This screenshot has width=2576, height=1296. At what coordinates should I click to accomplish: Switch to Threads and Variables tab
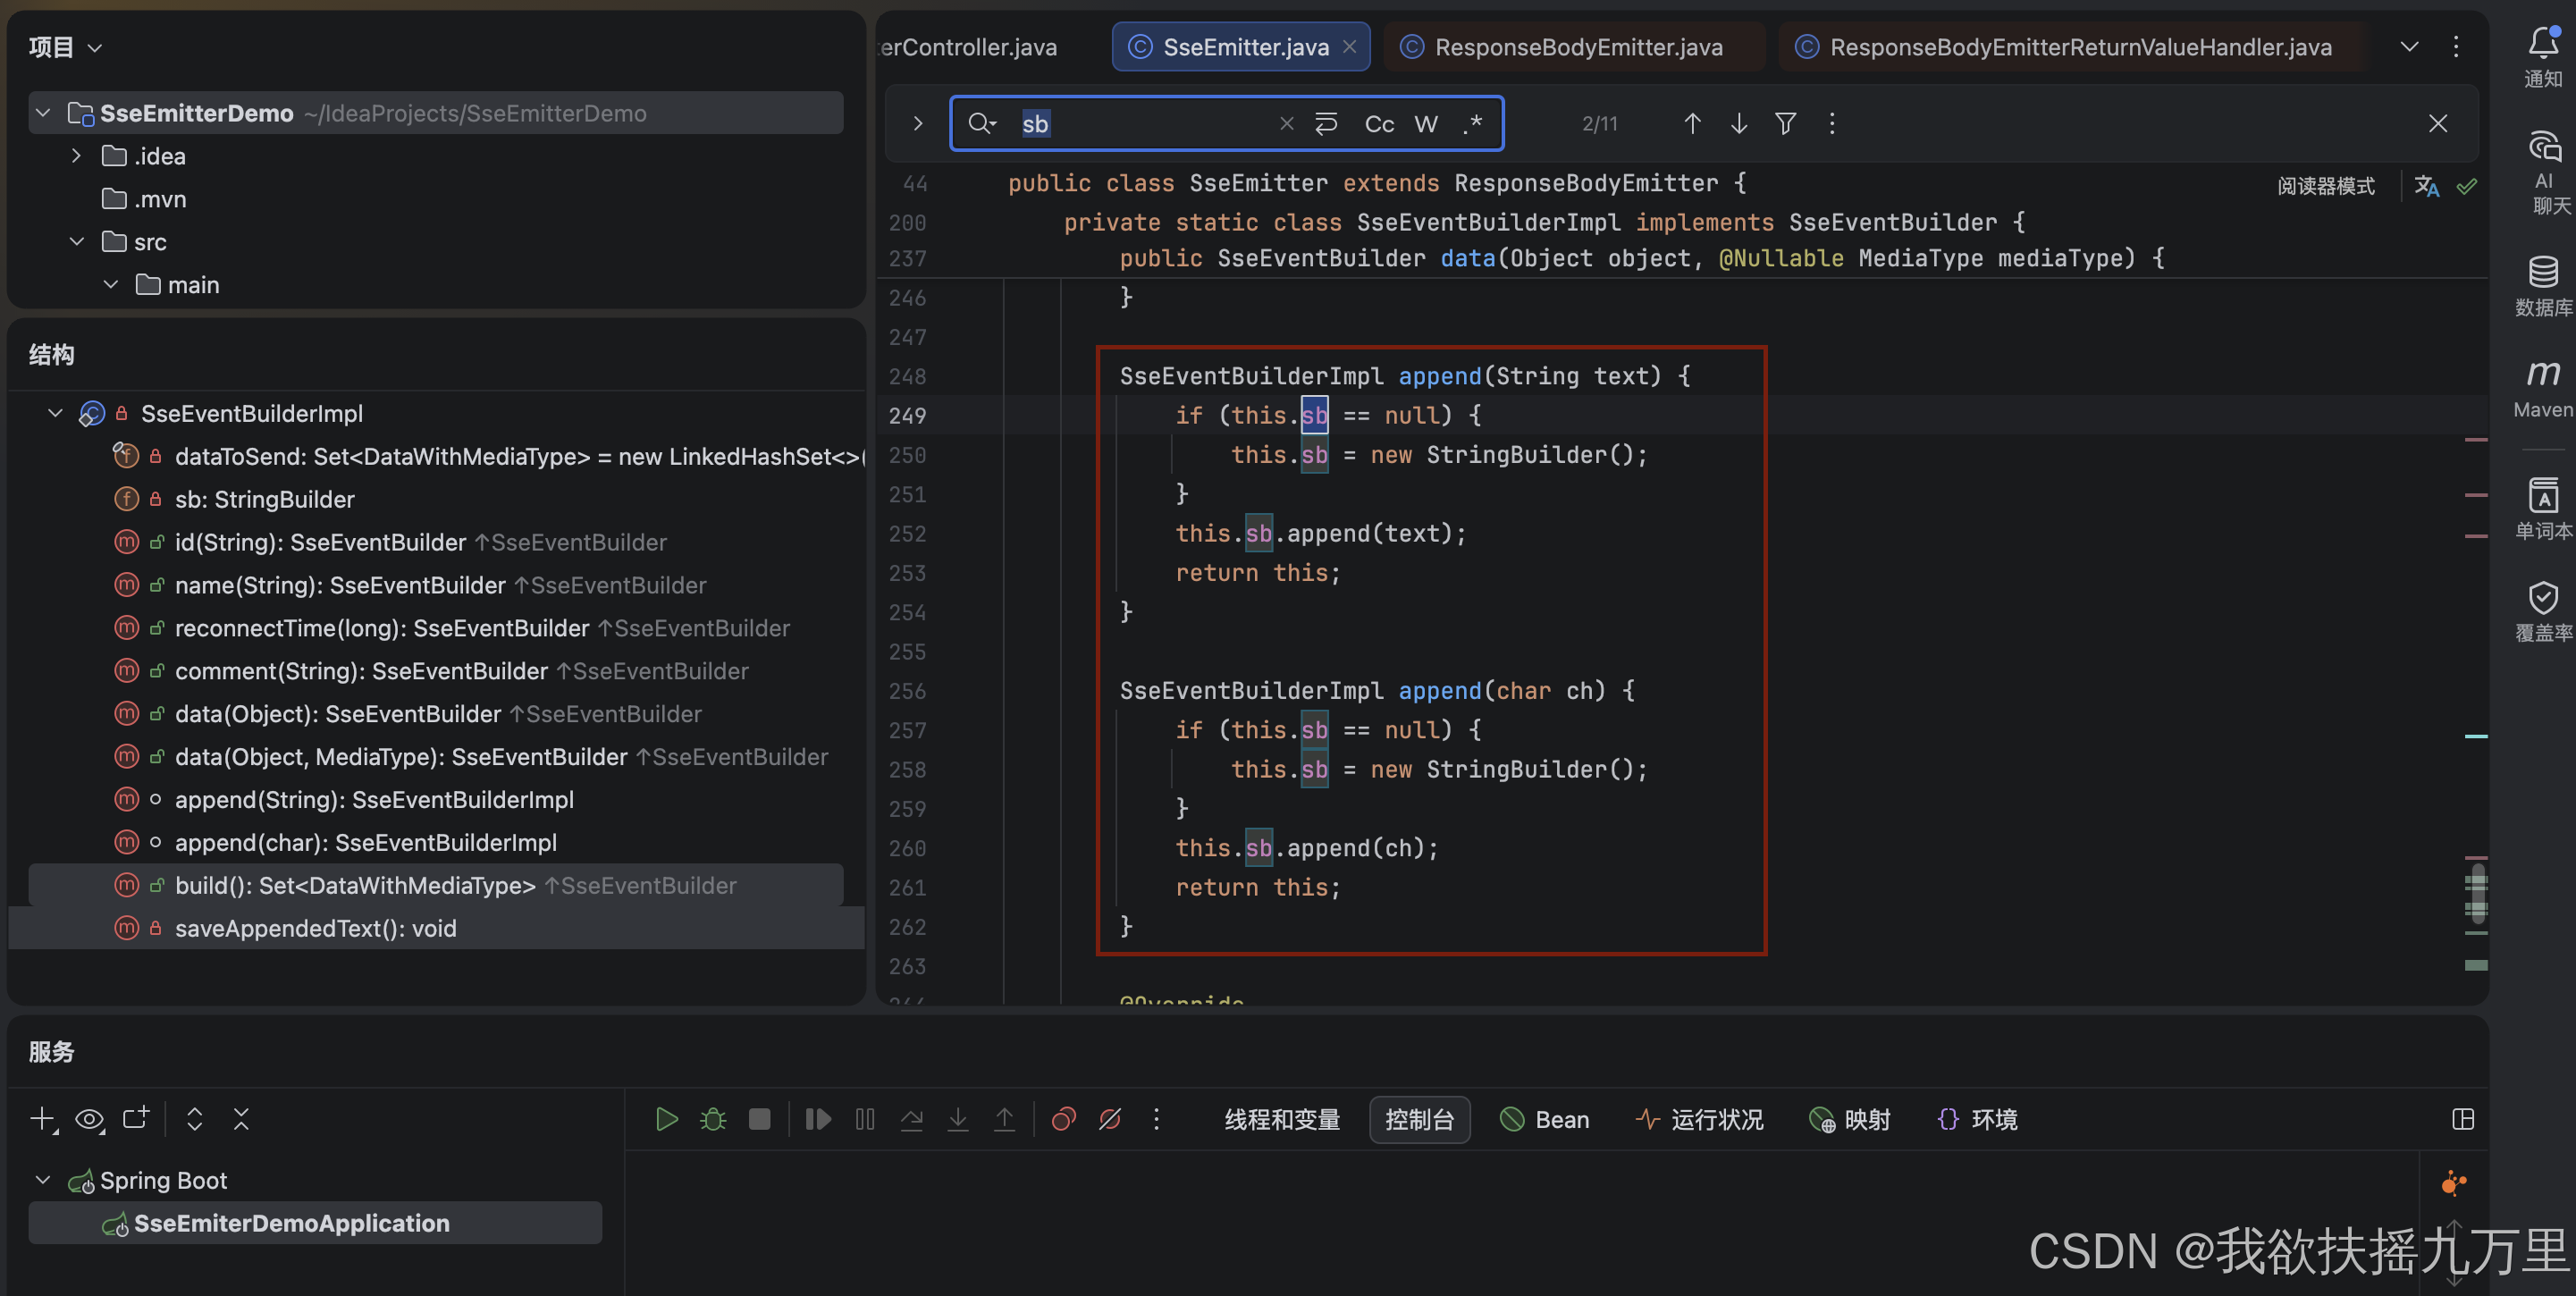tap(1282, 1119)
